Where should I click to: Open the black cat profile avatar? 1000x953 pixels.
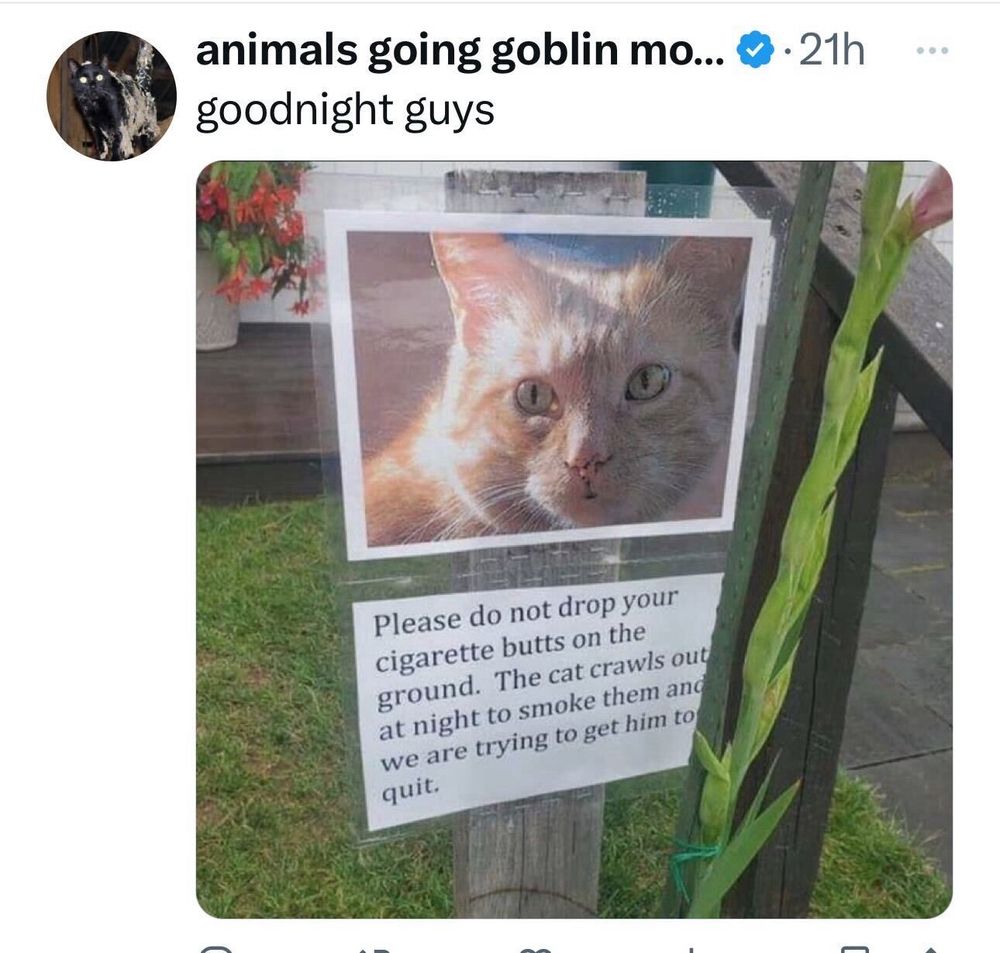coord(111,96)
